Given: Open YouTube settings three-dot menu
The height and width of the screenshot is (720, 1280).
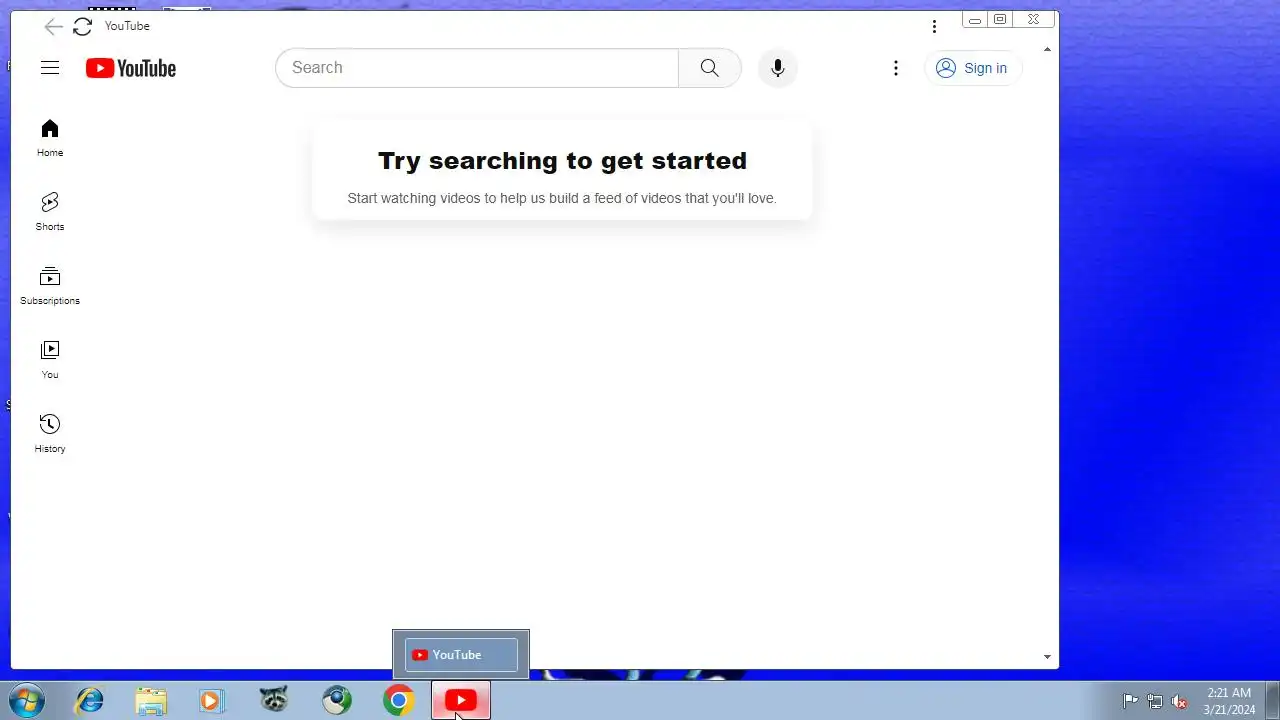Looking at the screenshot, I should point(896,68).
